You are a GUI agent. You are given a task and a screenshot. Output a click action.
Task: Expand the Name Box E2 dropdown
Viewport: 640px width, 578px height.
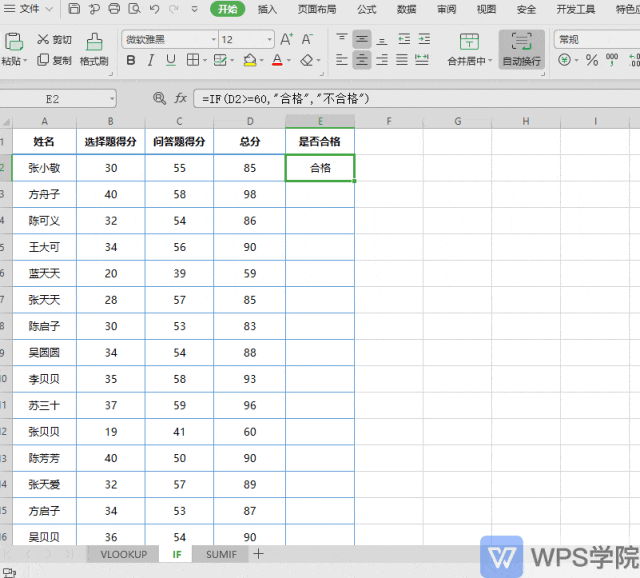tap(111, 99)
